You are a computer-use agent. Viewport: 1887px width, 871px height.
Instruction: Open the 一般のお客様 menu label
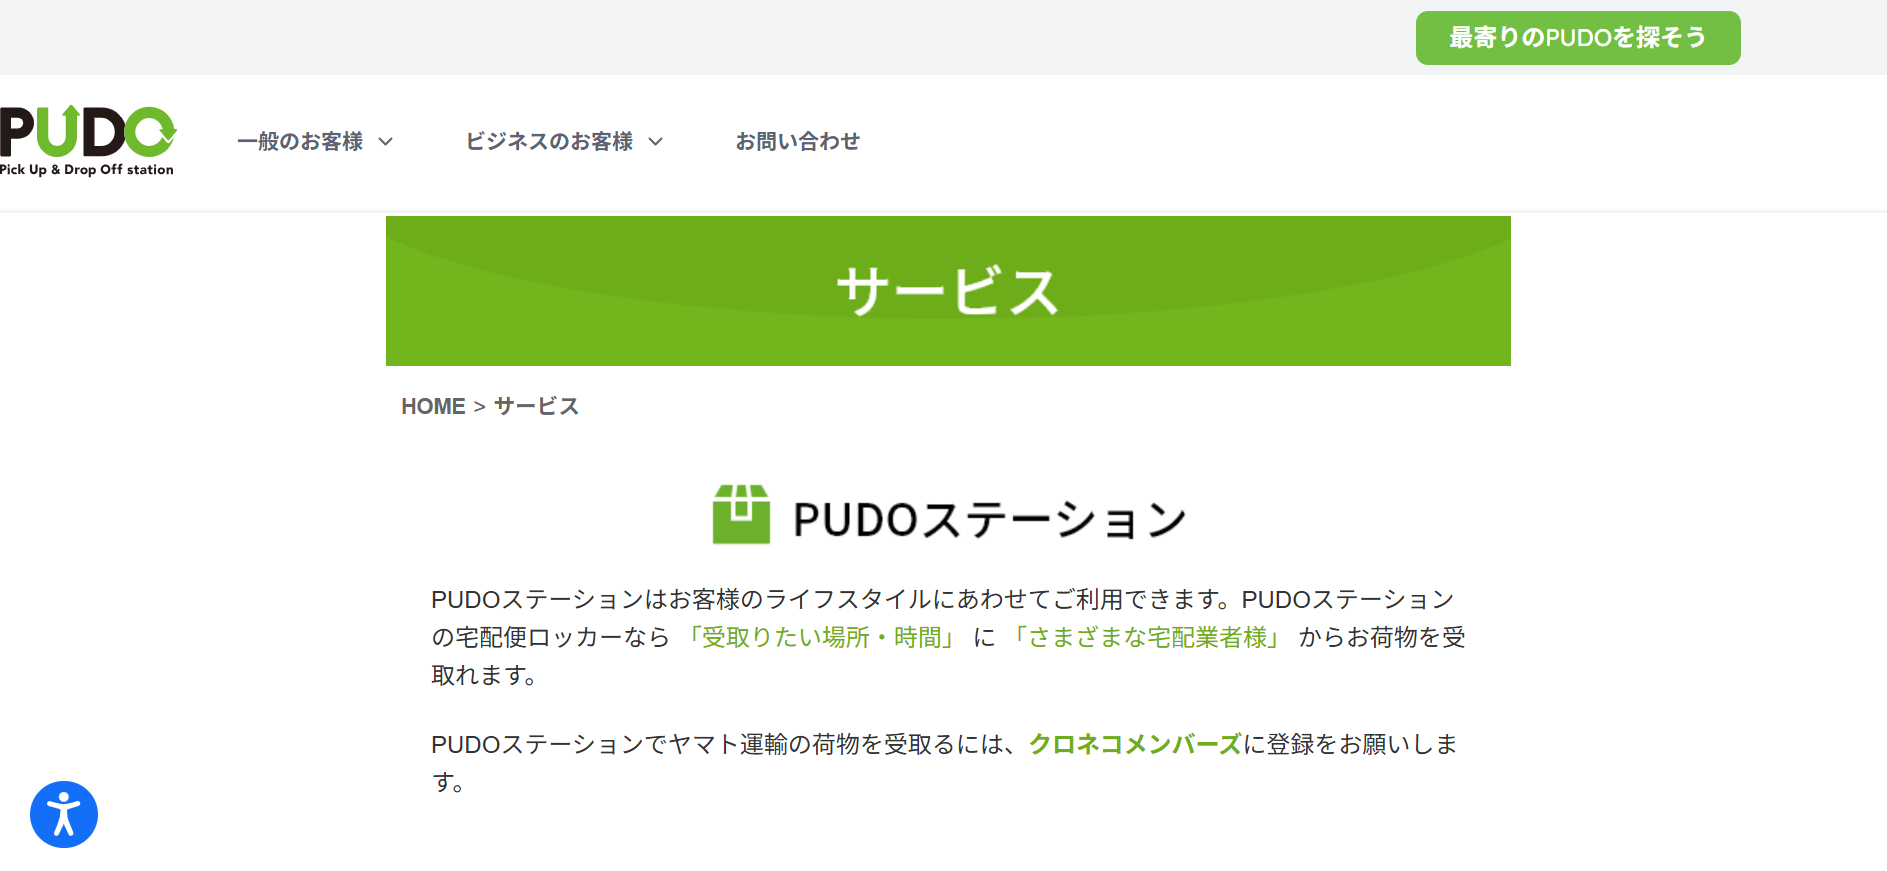pos(300,142)
